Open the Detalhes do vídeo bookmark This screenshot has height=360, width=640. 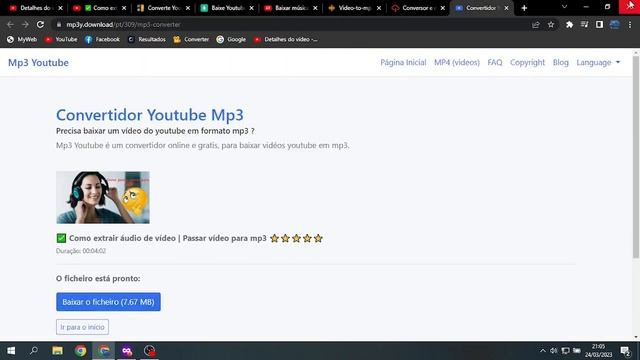tap(286, 39)
